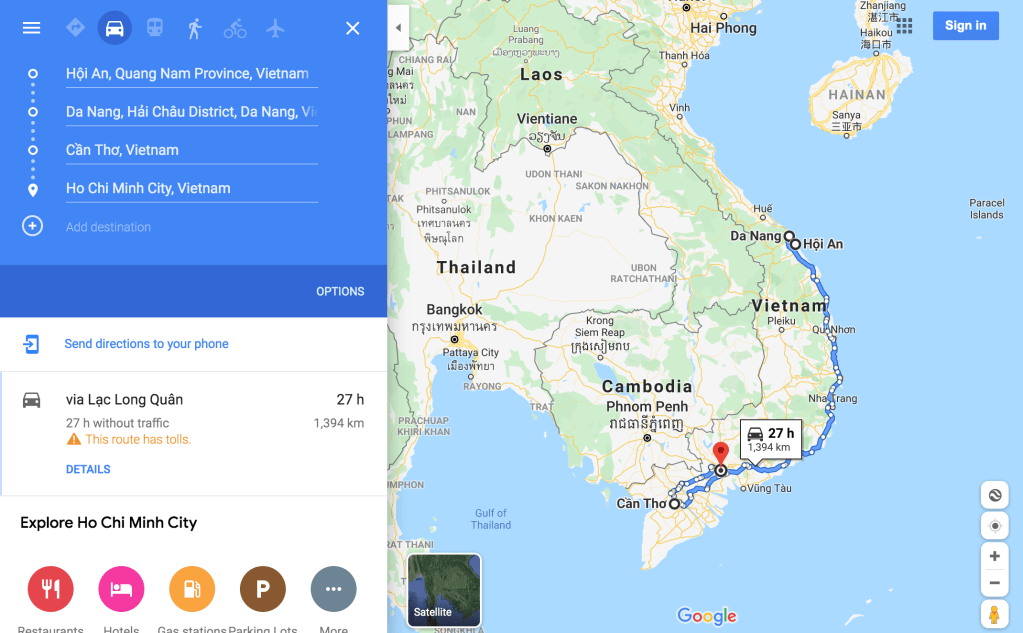Choose the best travel mode icon

(75, 28)
